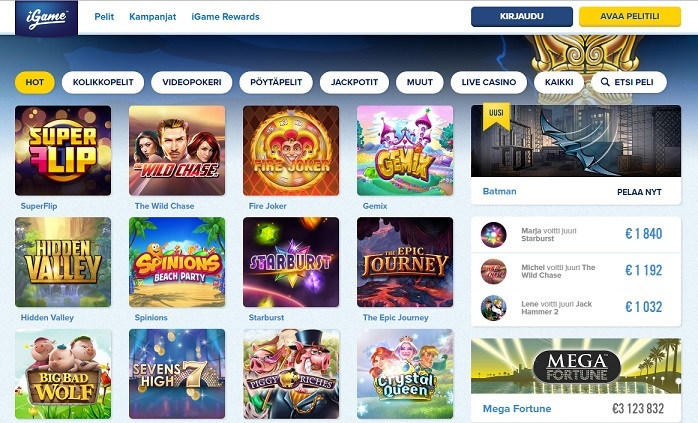Screen dimensions: 698x423
Task: Go to iGame Rewards page
Action: tap(225, 17)
